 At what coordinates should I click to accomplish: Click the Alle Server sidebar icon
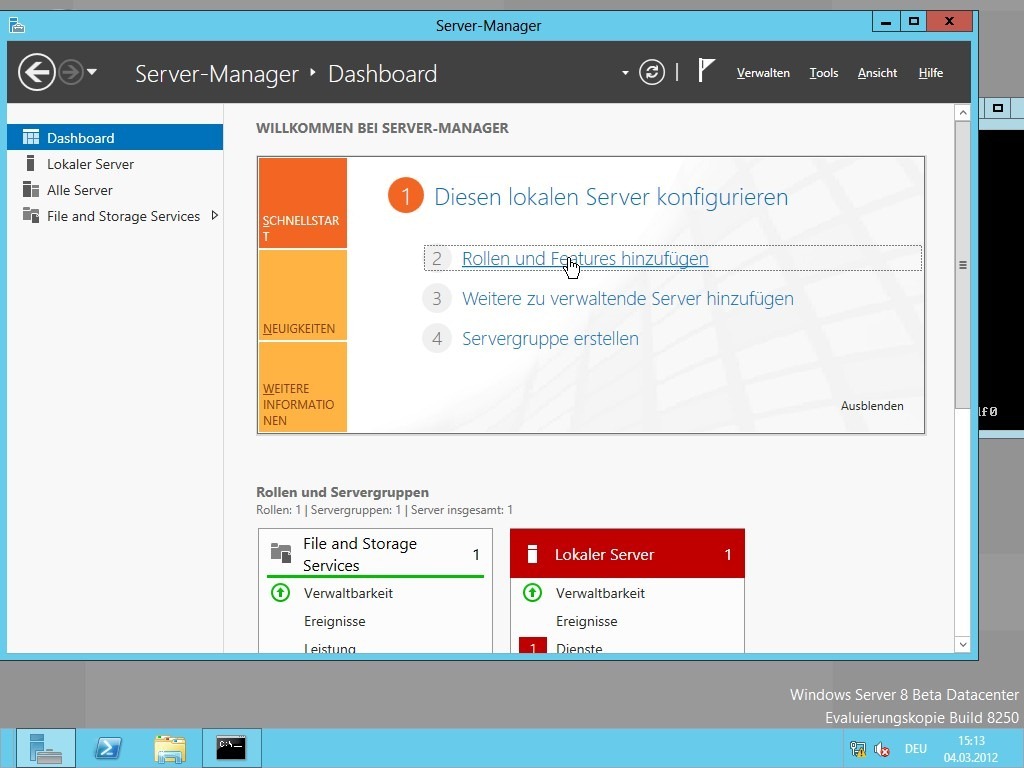click(31, 189)
